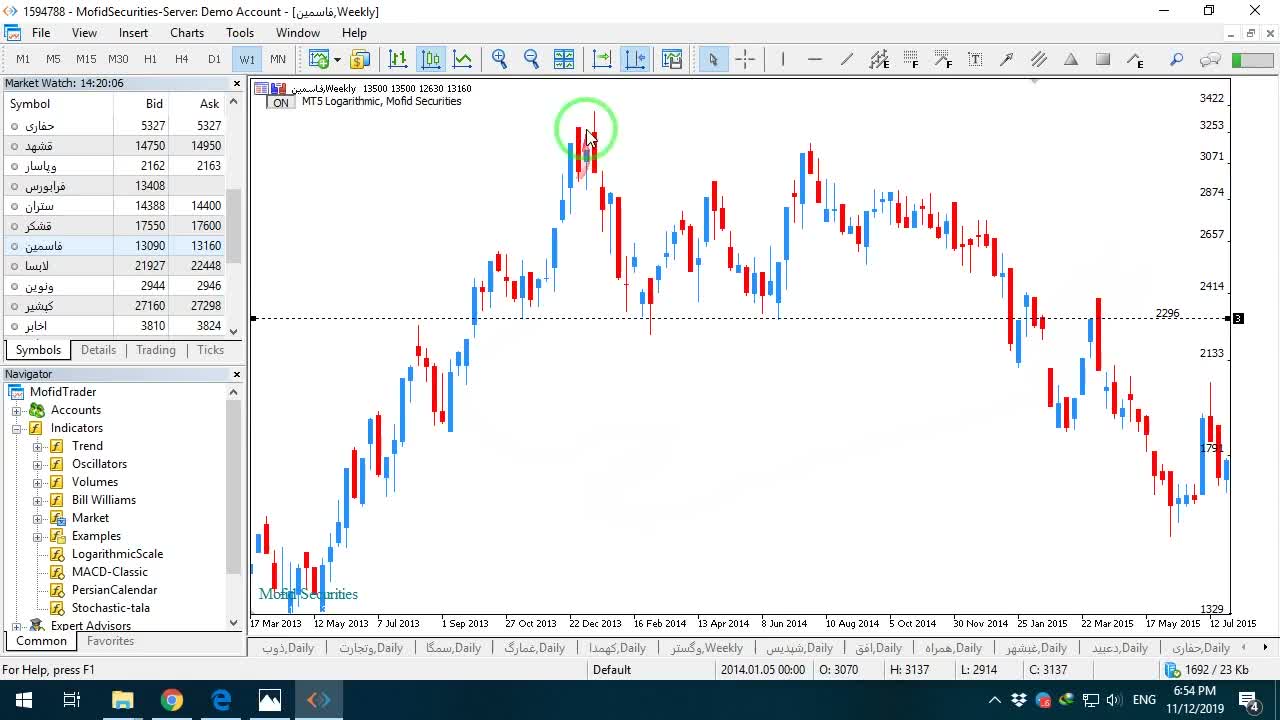Switch chart to MN monthly timeframe
The image size is (1280, 720).
pyautogui.click(x=278, y=59)
